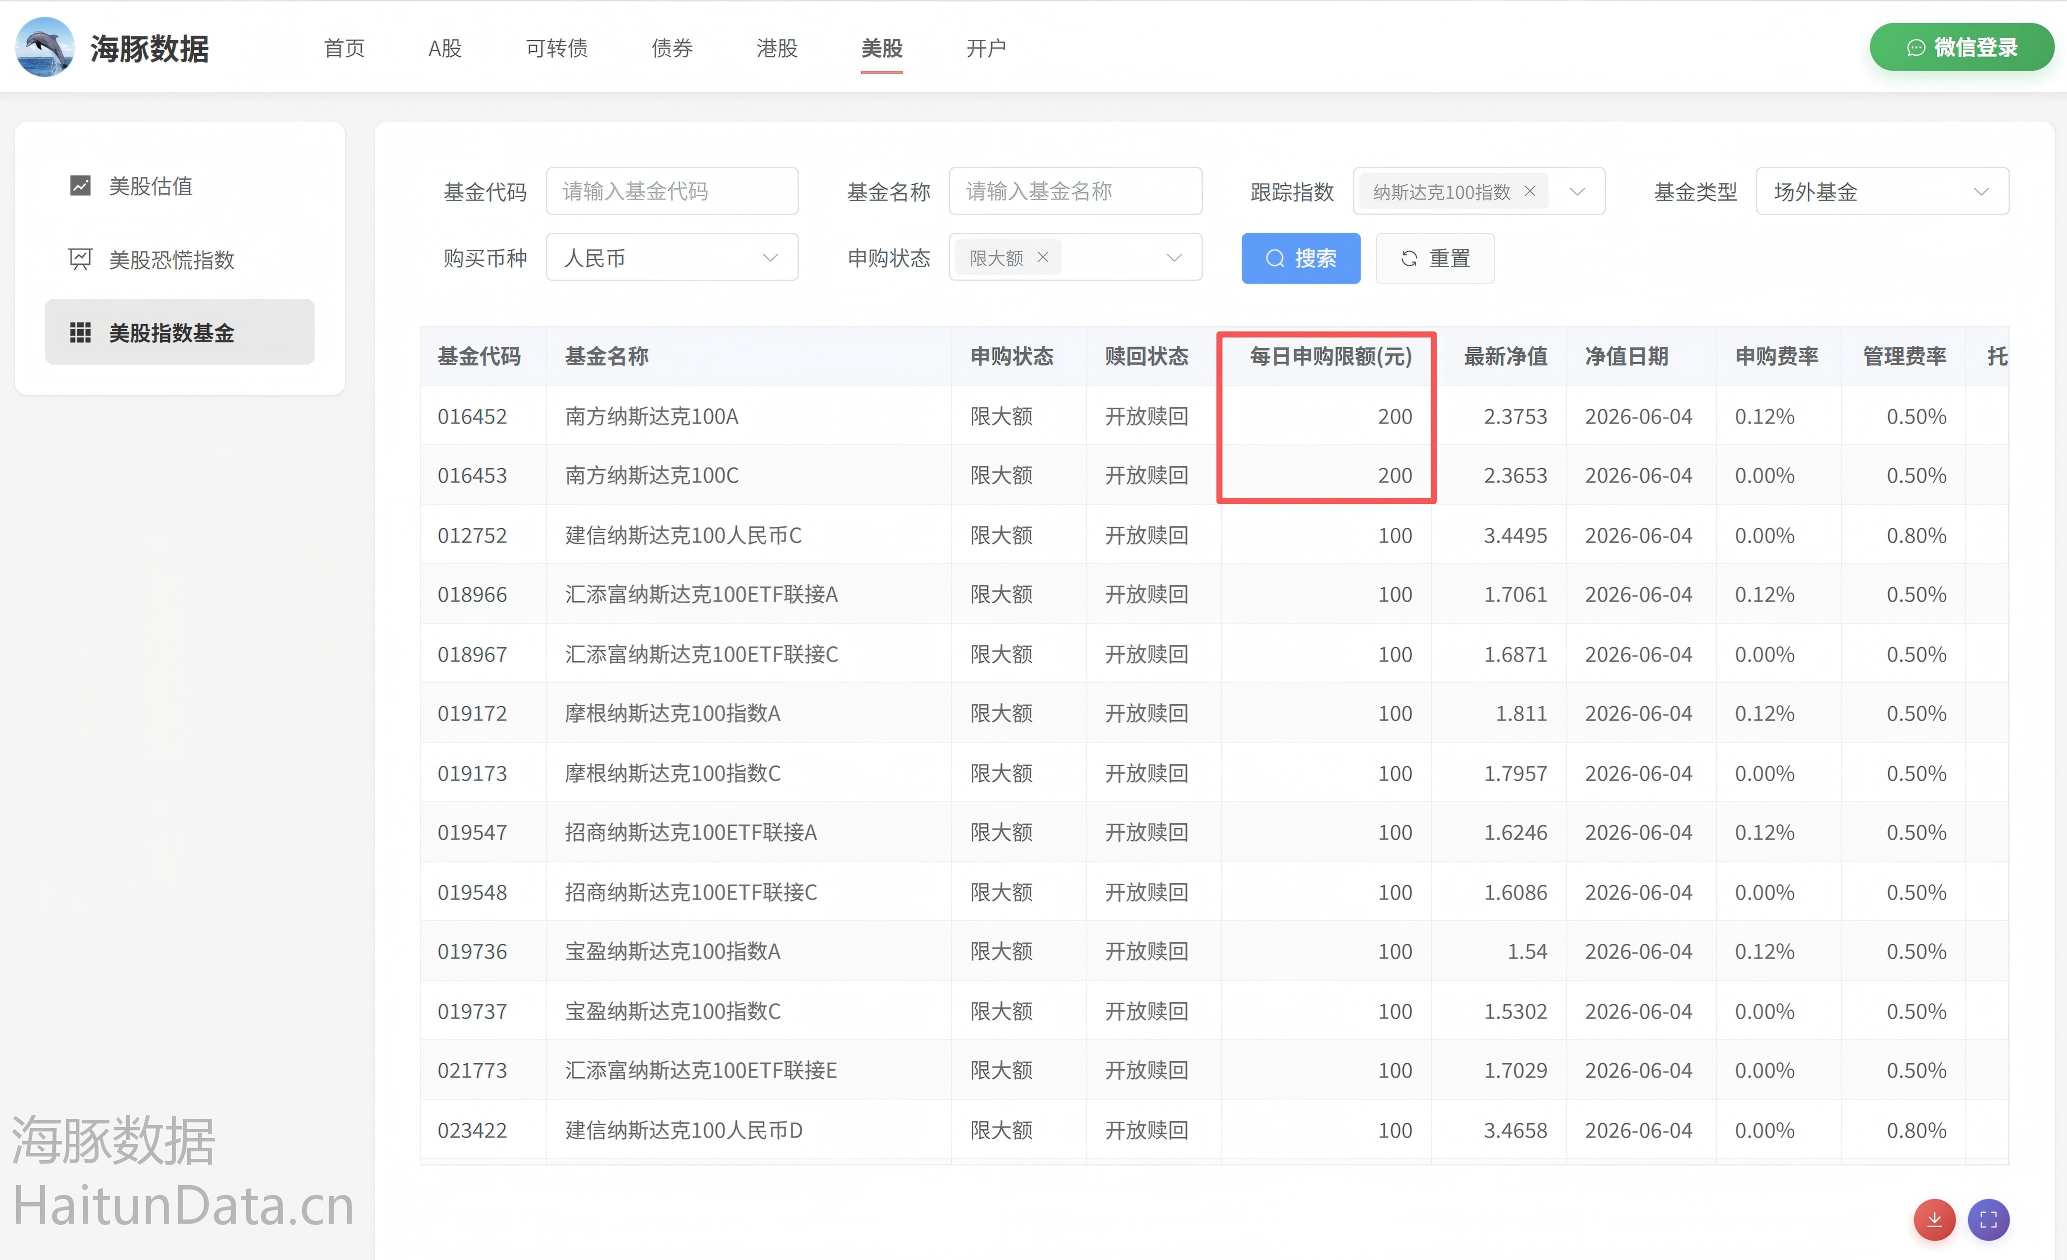
Task: Select fund code 021773
Action: pyautogui.click(x=472, y=1070)
